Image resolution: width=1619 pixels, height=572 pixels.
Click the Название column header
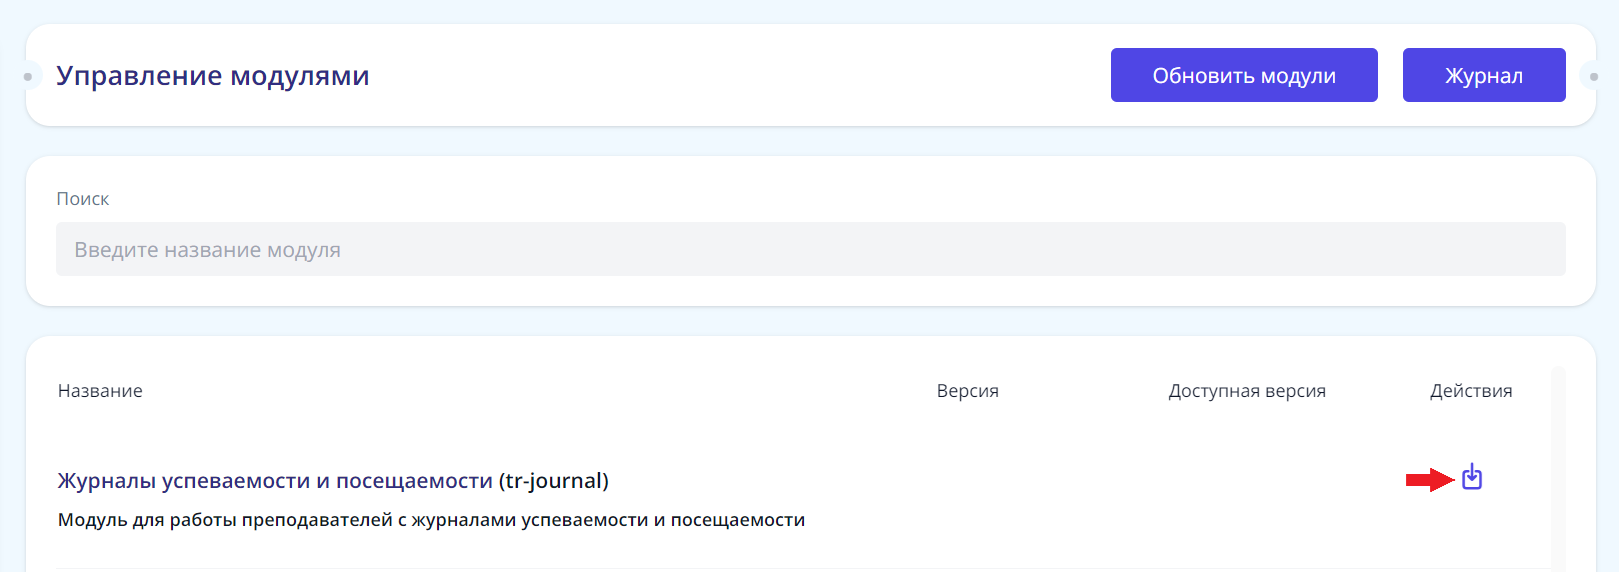tap(100, 391)
